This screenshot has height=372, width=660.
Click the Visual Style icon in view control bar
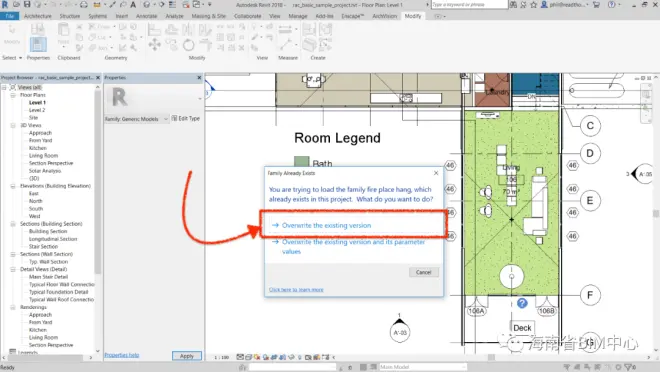coord(248,357)
